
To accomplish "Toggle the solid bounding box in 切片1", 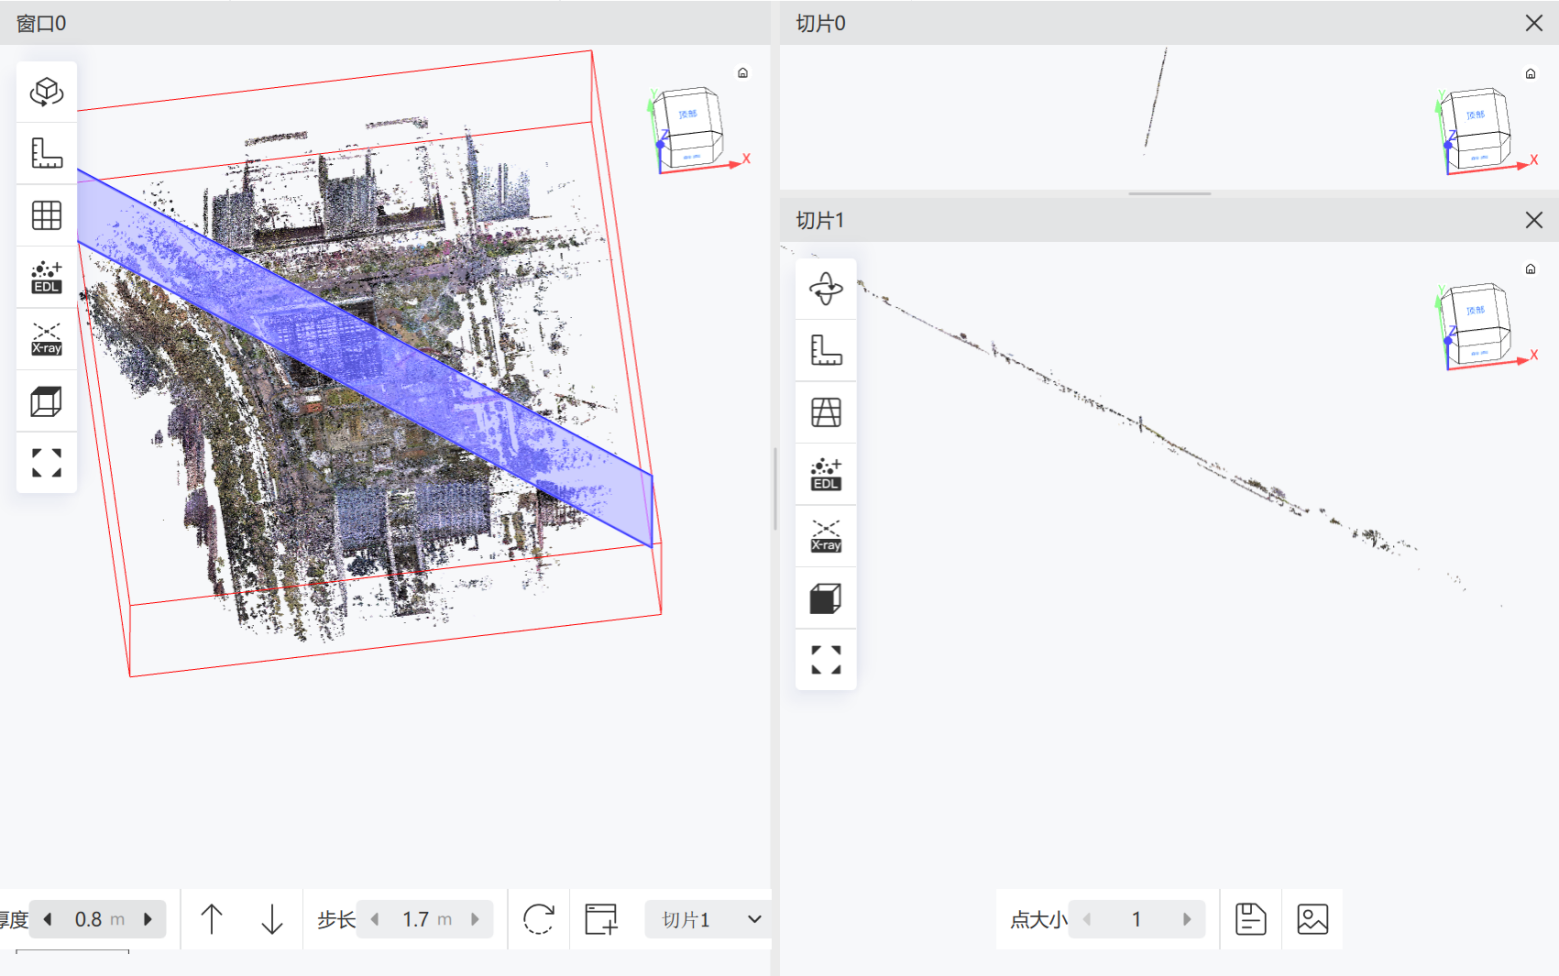I will tap(825, 598).
